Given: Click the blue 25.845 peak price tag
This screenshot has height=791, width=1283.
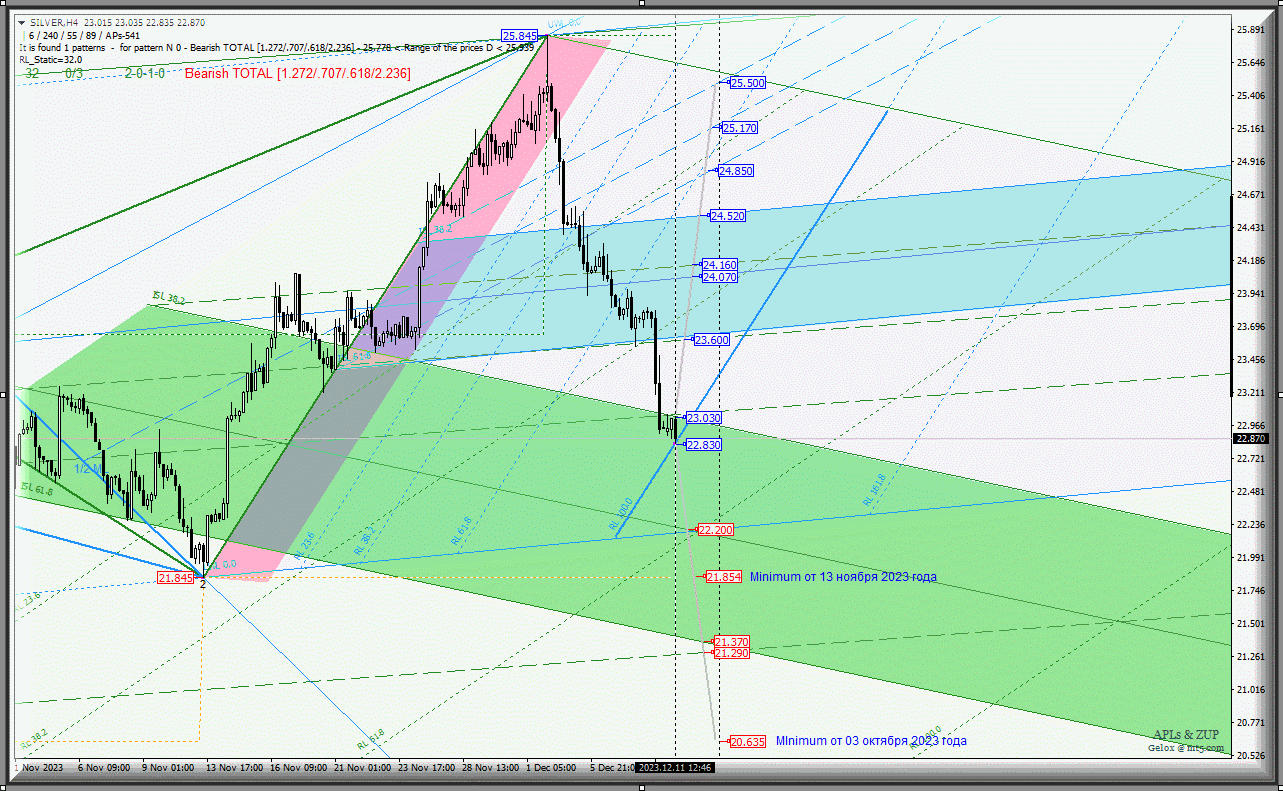Looking at the screenshot, I should click(x=520, y=35).
